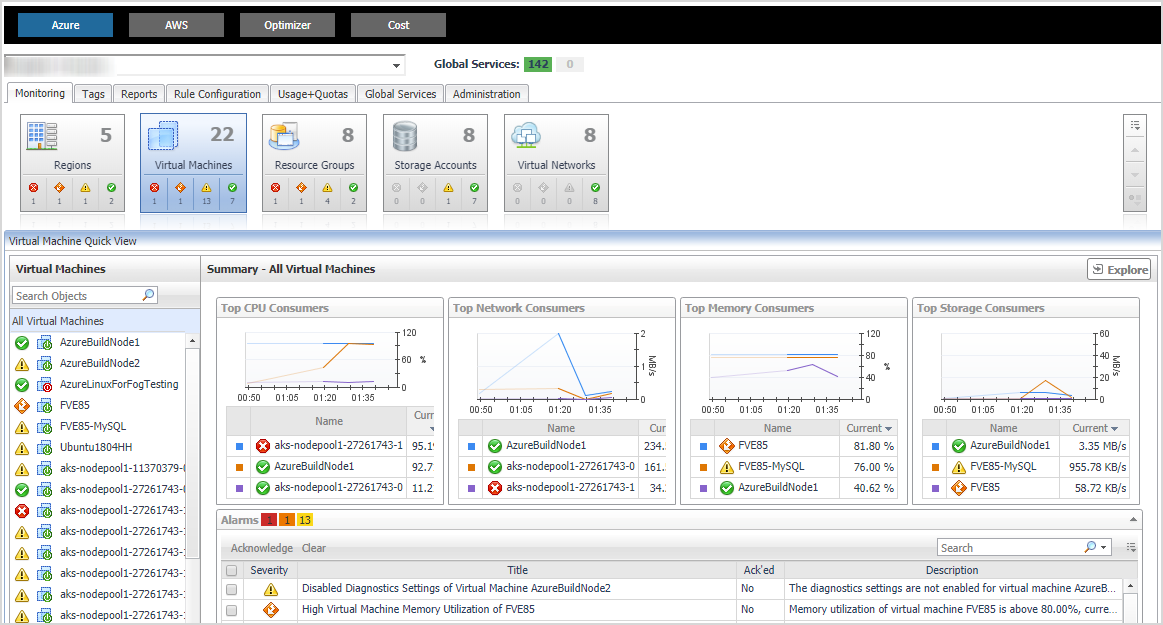
Task: Click the Clear alarm button
Action: [x=314, y=548]
